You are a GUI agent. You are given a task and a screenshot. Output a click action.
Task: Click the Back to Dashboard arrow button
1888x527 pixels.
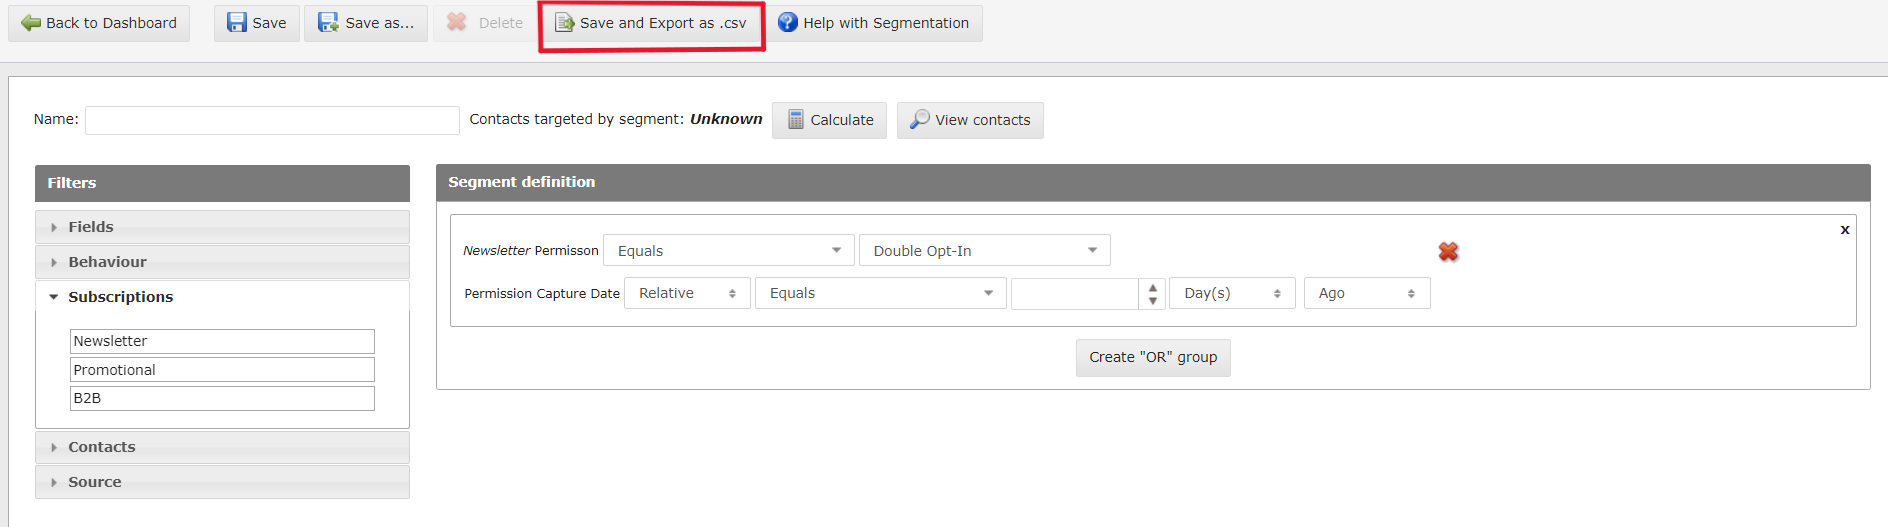pos(99,23)
